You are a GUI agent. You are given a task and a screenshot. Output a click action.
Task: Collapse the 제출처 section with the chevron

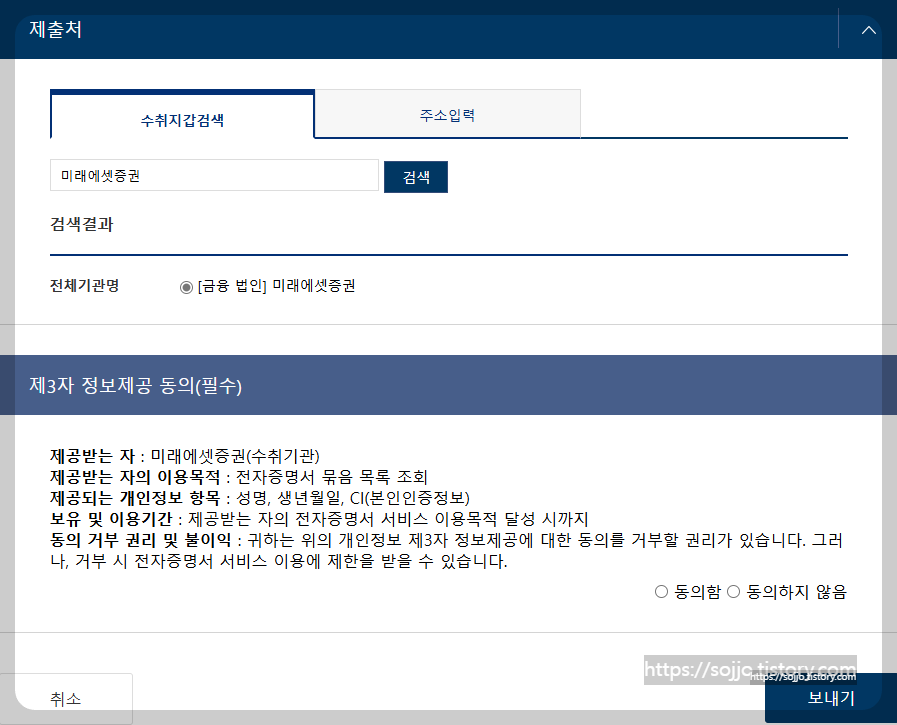(868, 30)
